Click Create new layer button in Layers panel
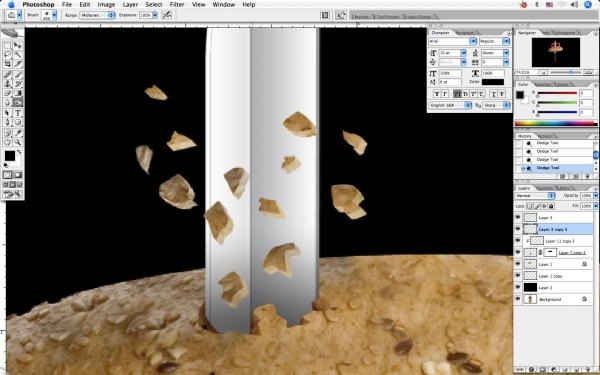This screenshot has width=600, height=375. [577, 370]
